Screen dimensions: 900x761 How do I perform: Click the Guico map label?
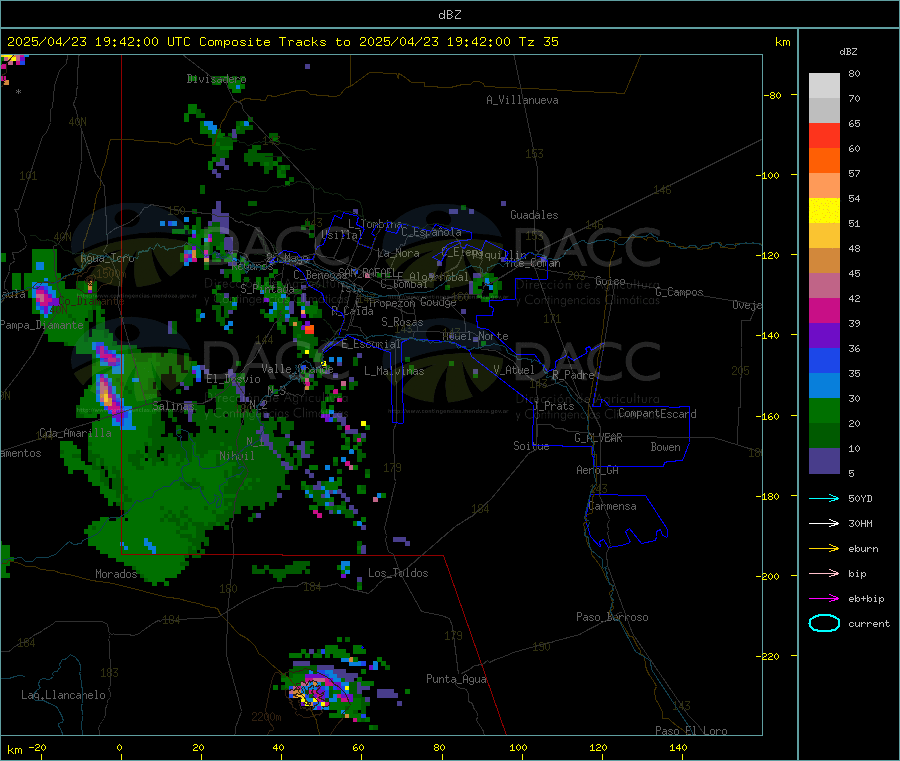click(610, 281)
